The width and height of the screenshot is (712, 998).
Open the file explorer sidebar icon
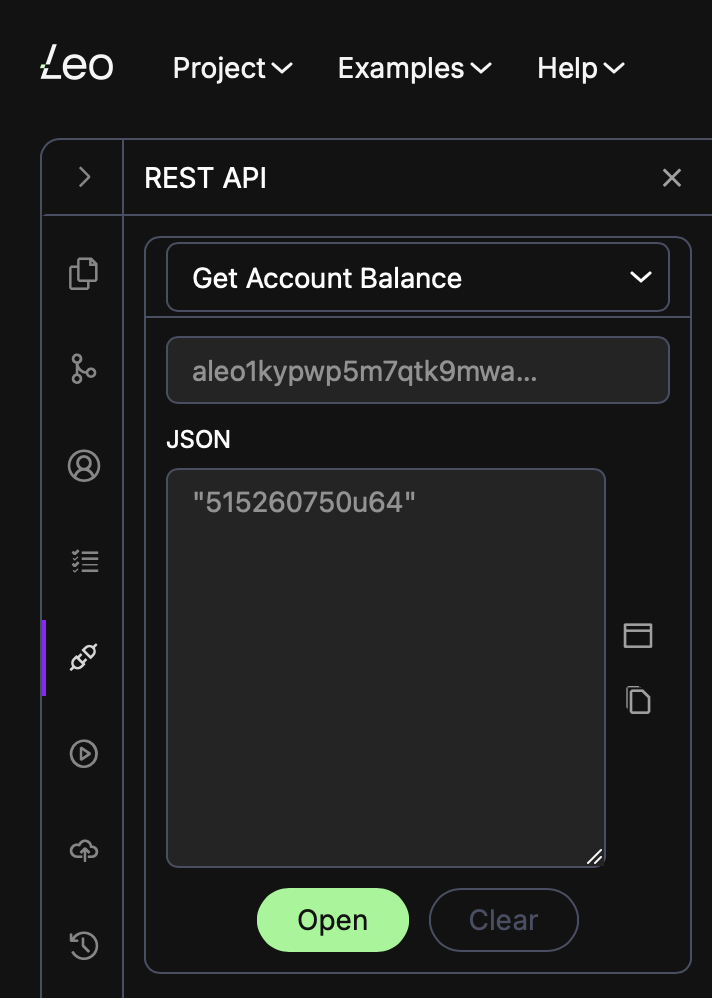83,274
